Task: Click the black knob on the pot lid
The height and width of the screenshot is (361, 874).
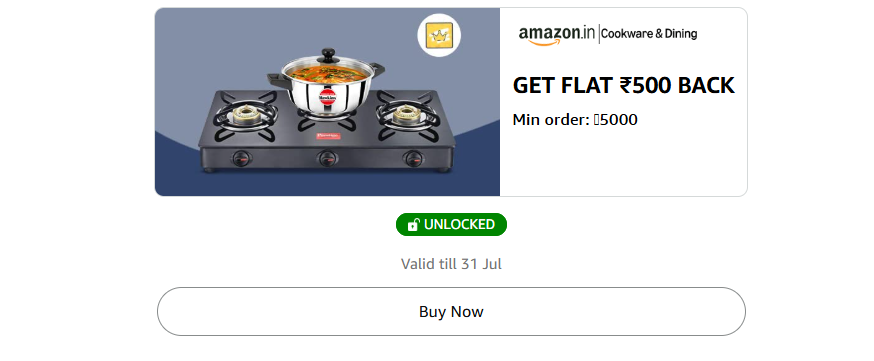Action: [328, 55]
